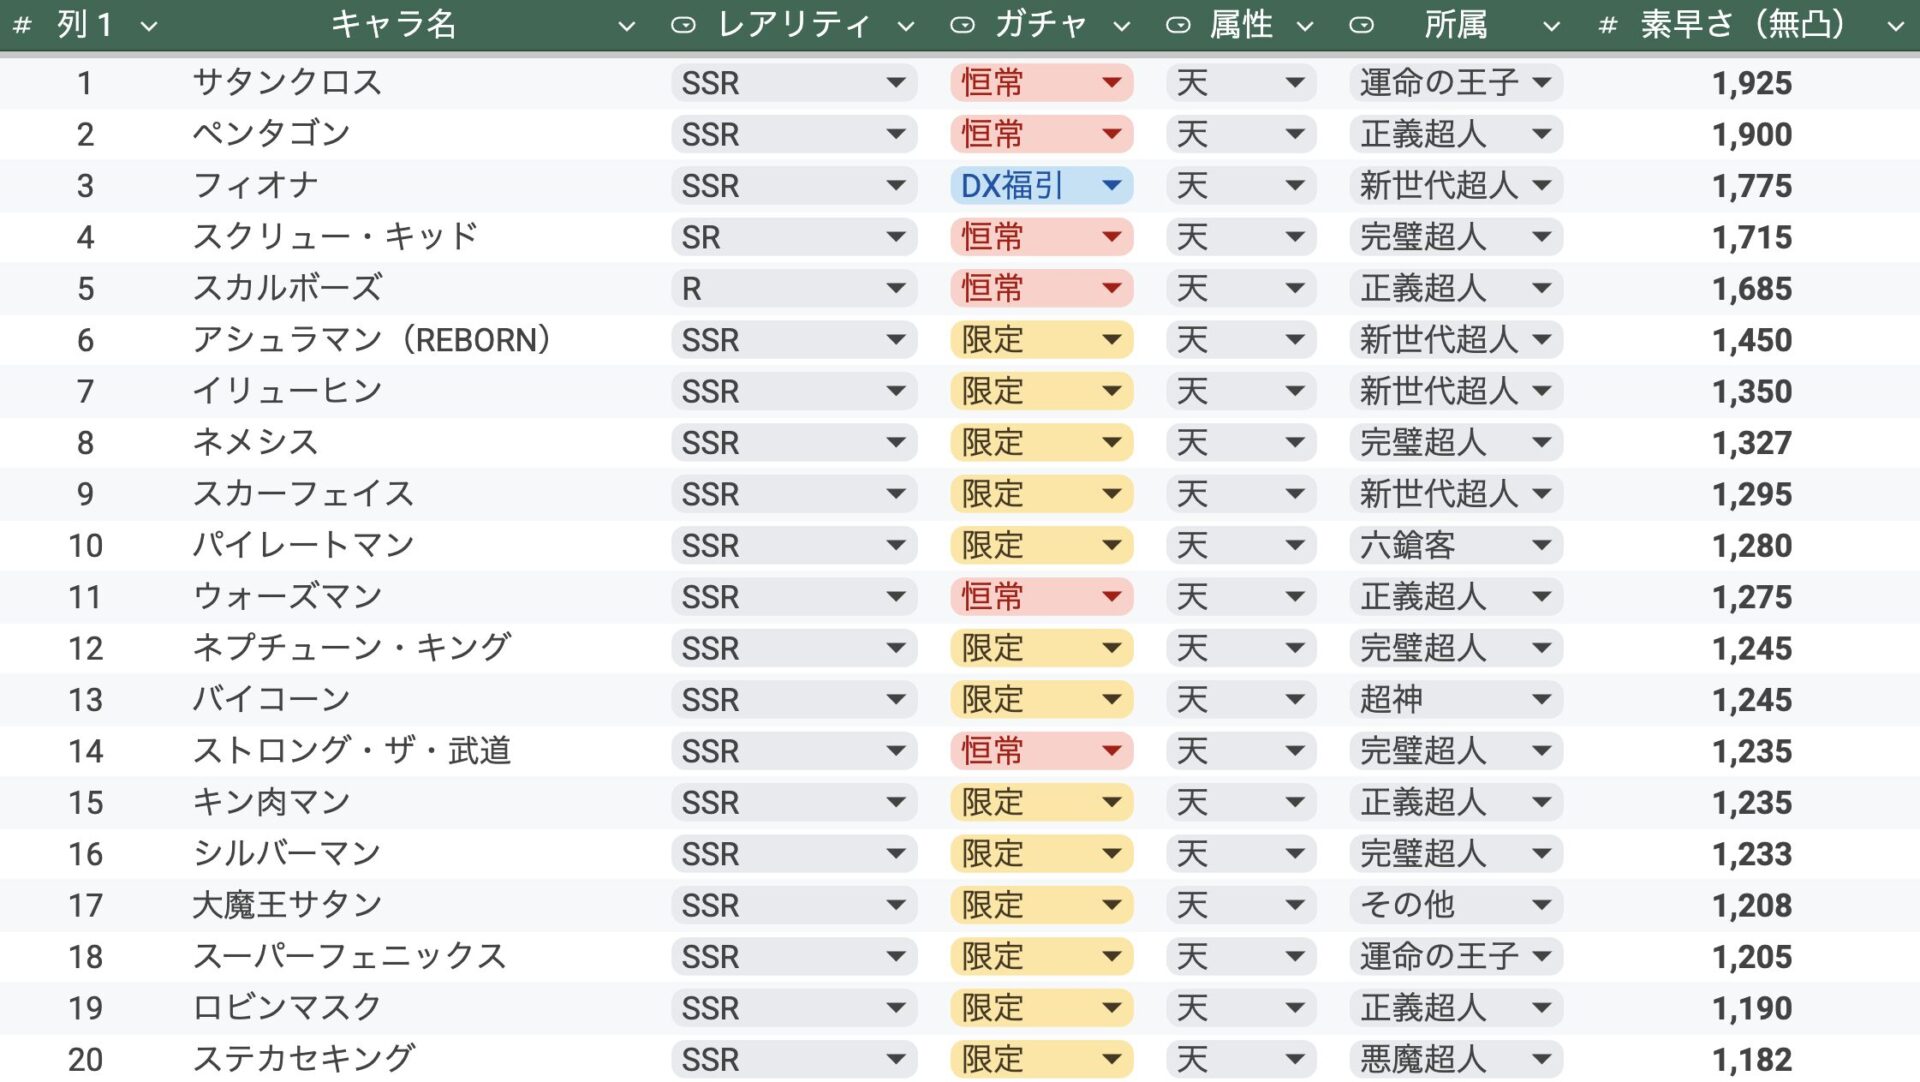Click the yellow 限定 chip in ネメシス row
This screenshot has width=1920, height=1082.
tap(1040, 442)
